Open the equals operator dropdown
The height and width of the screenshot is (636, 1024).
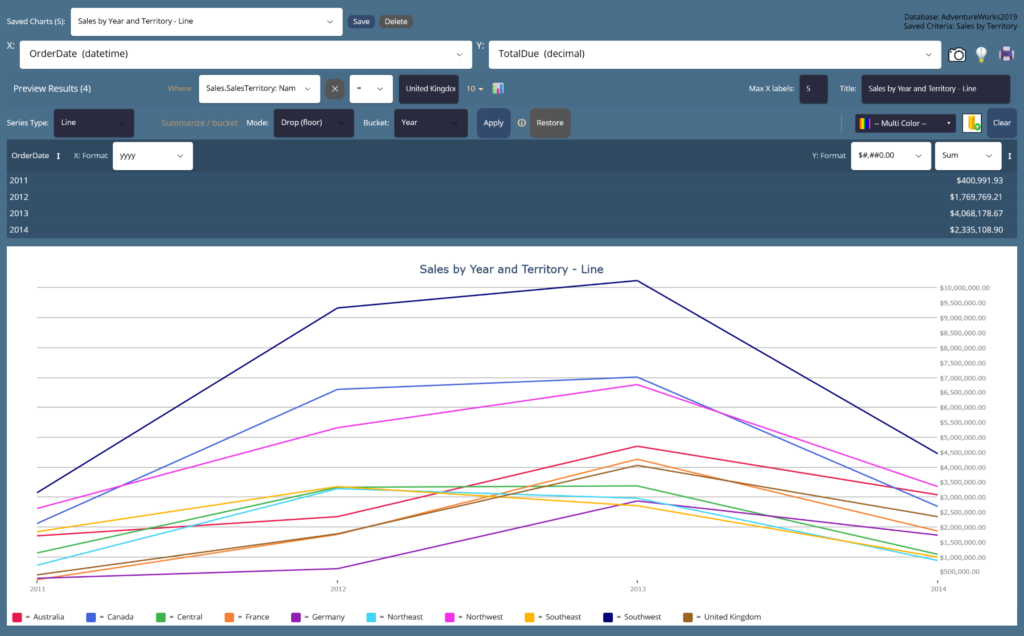tap(371, 89)
